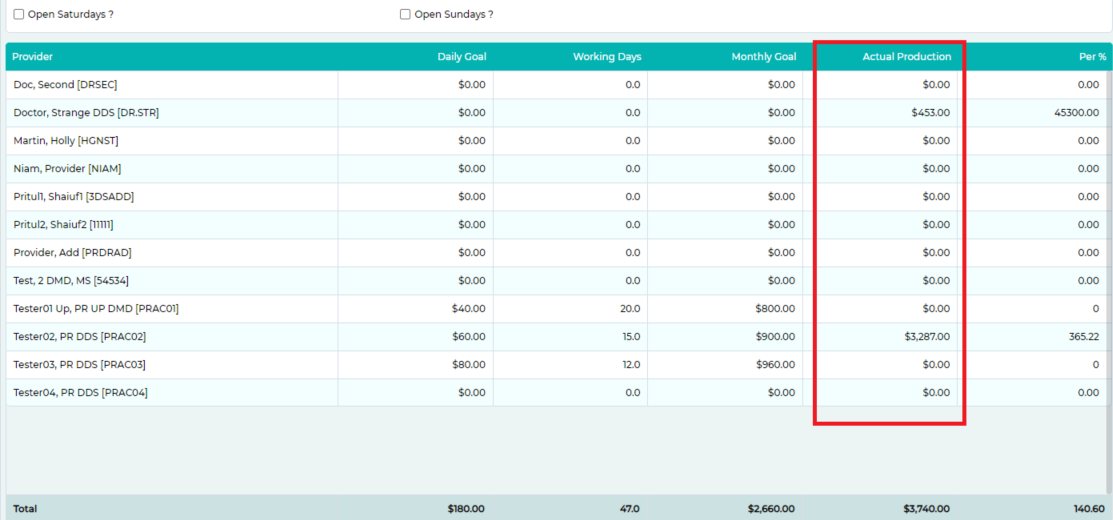Screen dimensions: 1113x520
Task: Click the $453.00 actual production cell
Action: coord(930,113)
